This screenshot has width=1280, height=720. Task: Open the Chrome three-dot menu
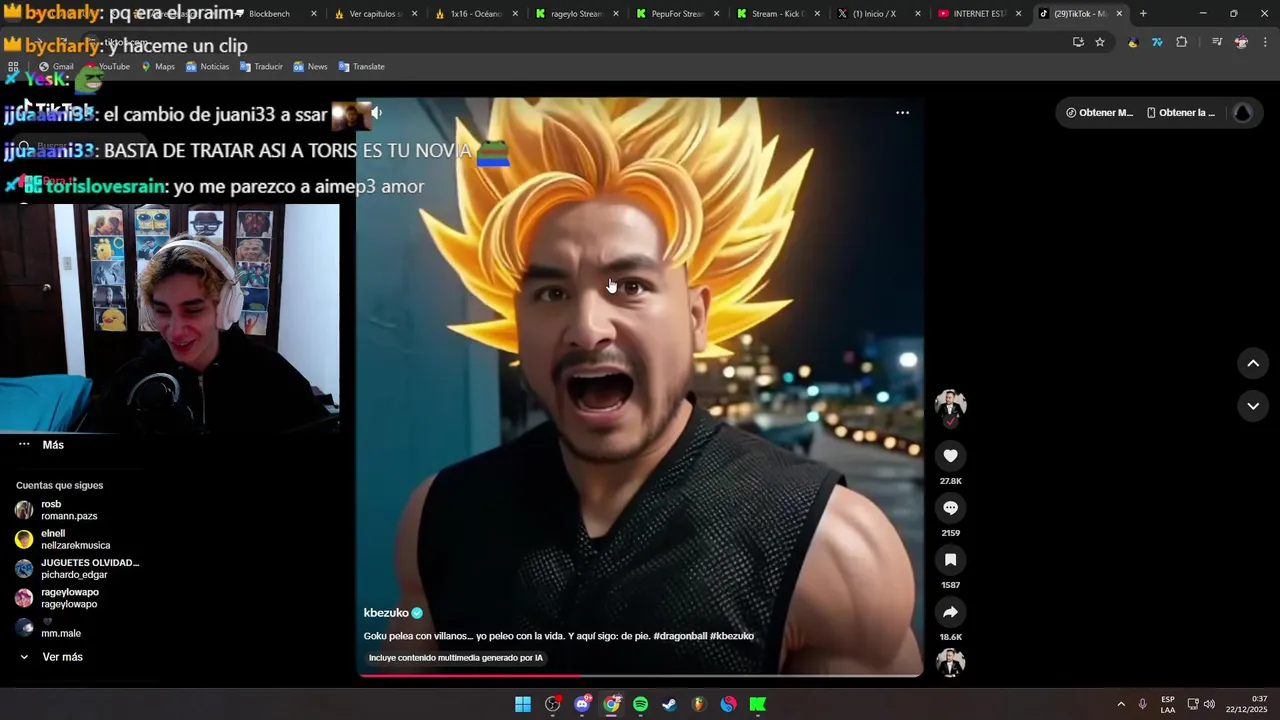[1265, 42]
